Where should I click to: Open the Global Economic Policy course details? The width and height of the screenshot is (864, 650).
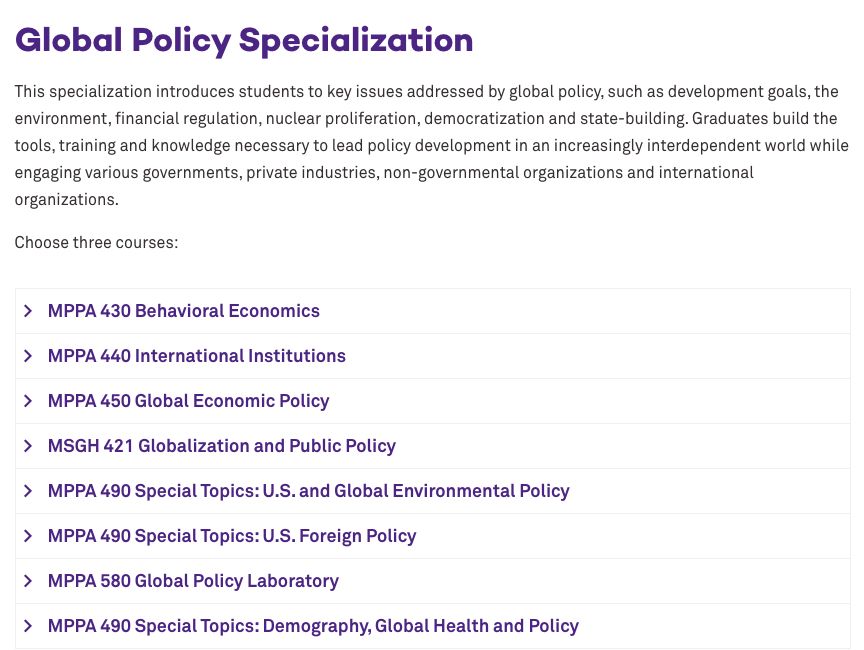[x=189, y=401]
